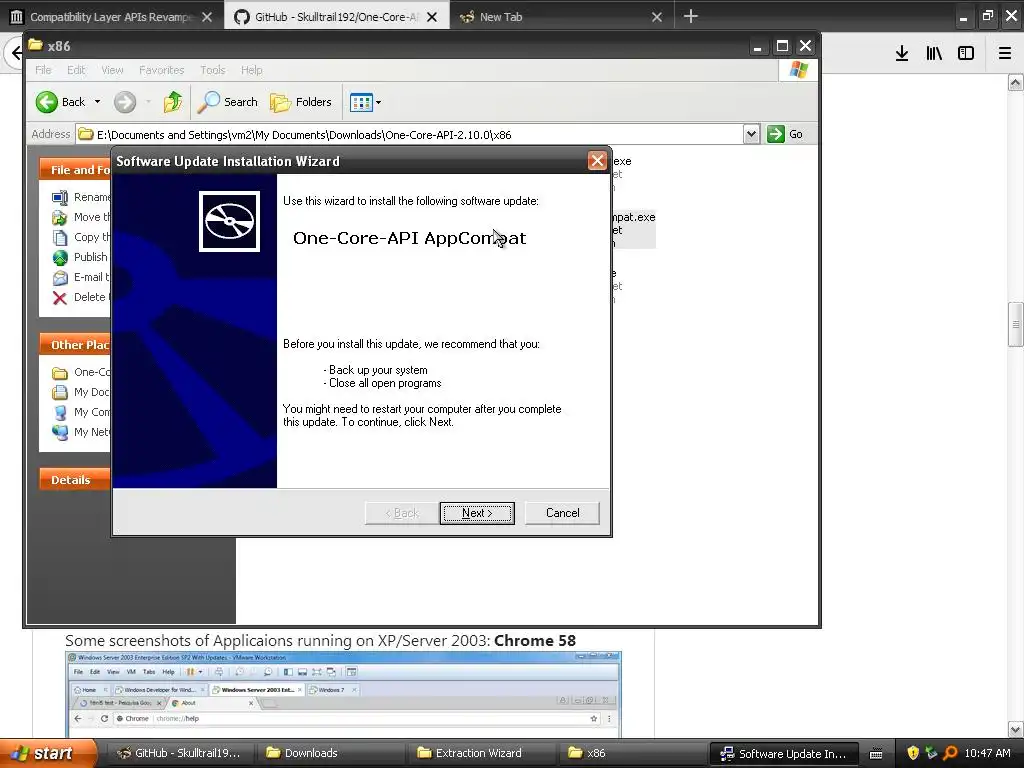
Task: Open the Views dropdown button
Action: (x=365, y=102)
